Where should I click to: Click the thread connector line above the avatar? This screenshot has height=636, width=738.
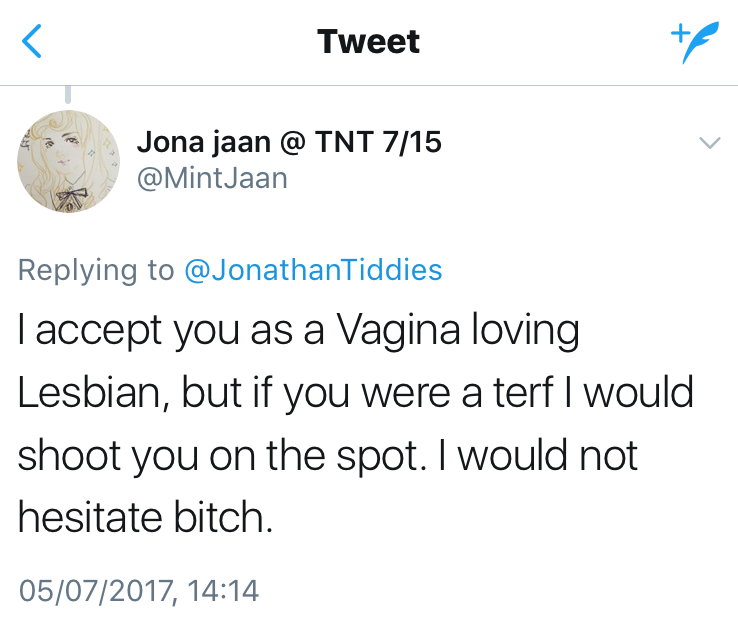coord(68,94)
